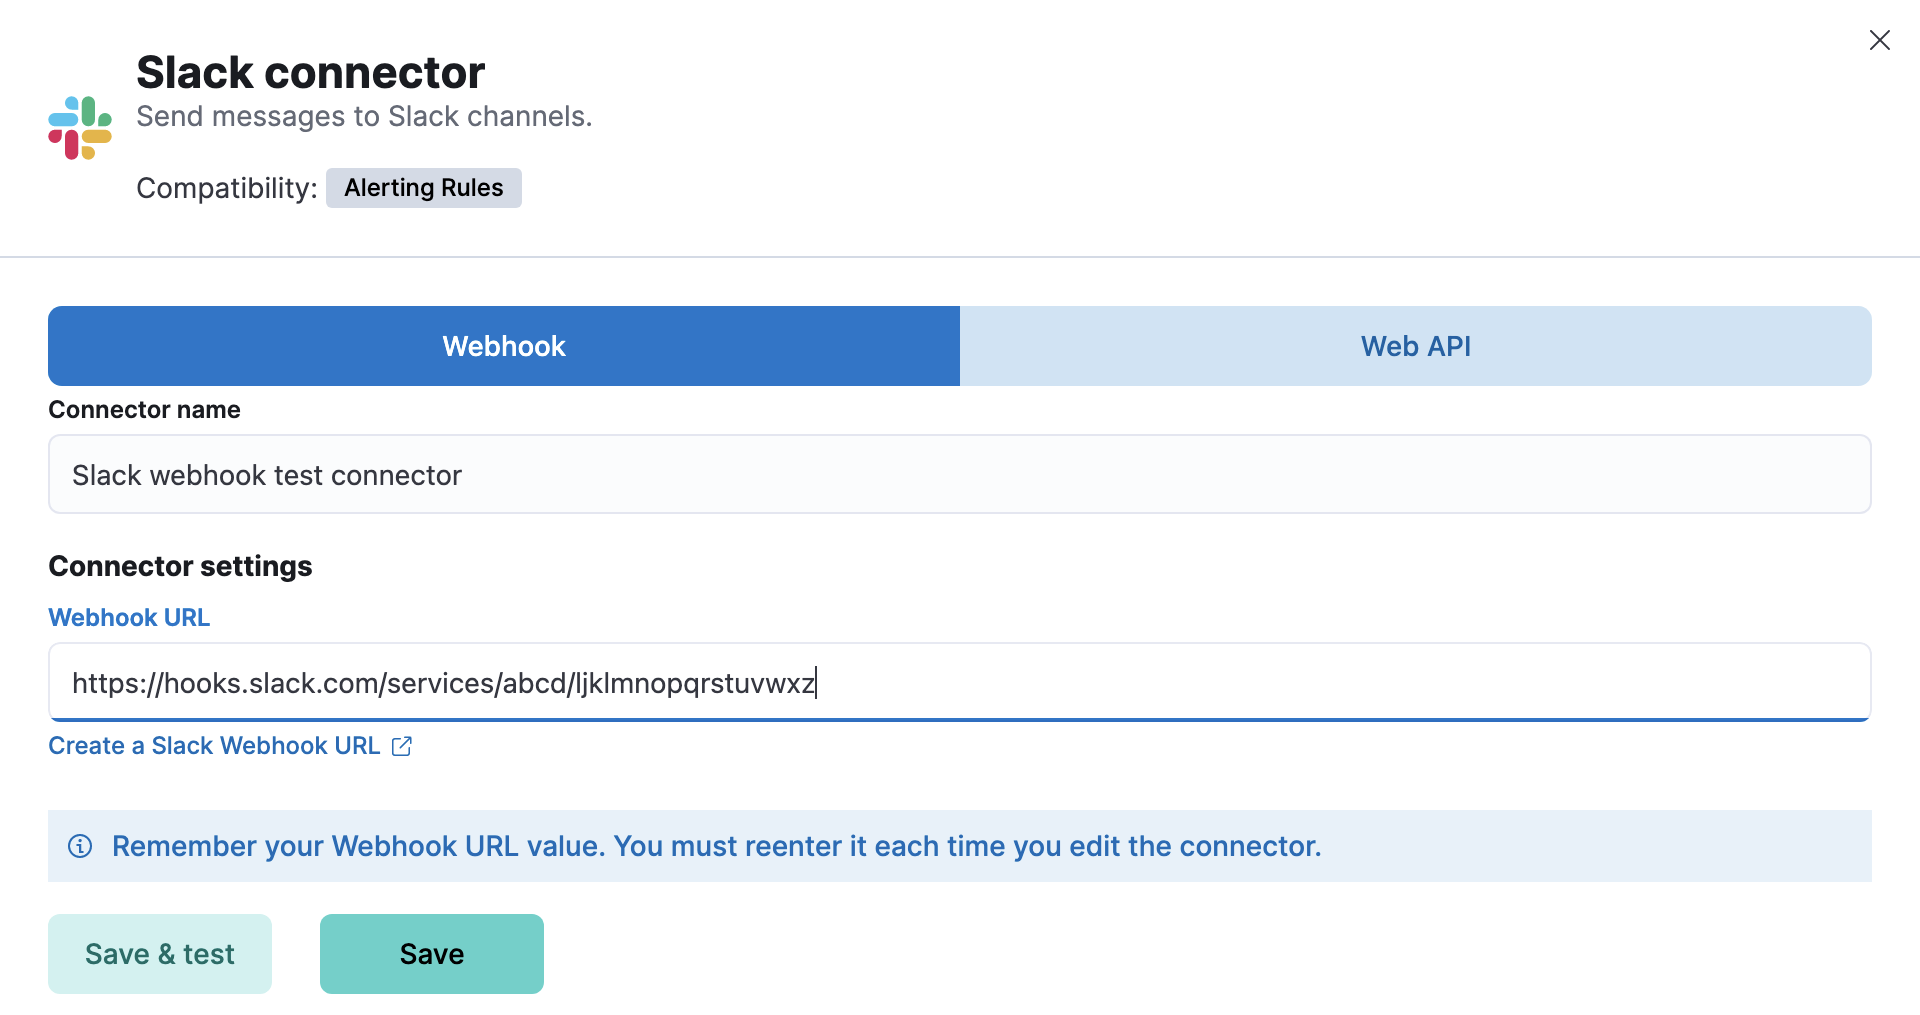Click the Slack logo icon

click(78, 126)
